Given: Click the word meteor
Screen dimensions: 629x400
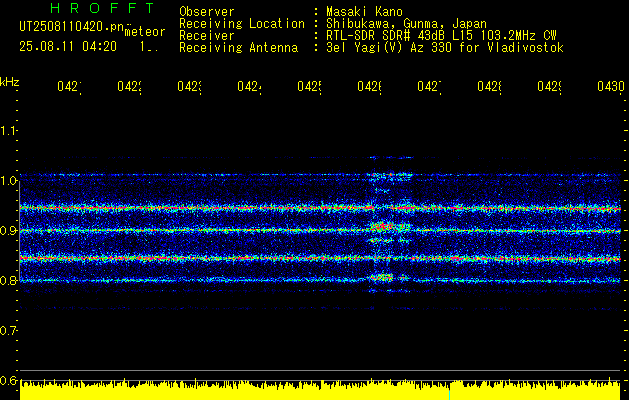Looking at the screenshot, I should click(x=145, y=32).
